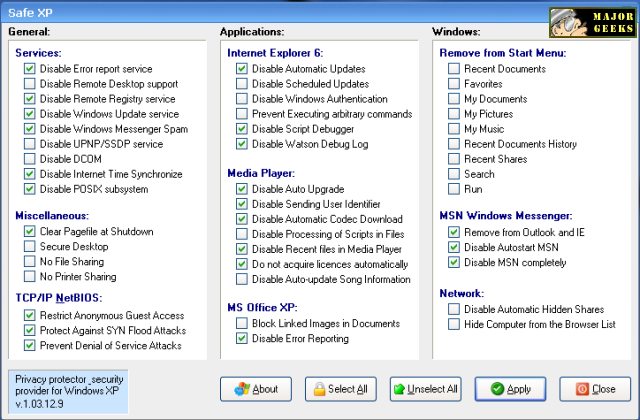Enable the Secure Desktop option
This screenshot has width=640, height=420.
pyautogui.click(x=29, y=247)
